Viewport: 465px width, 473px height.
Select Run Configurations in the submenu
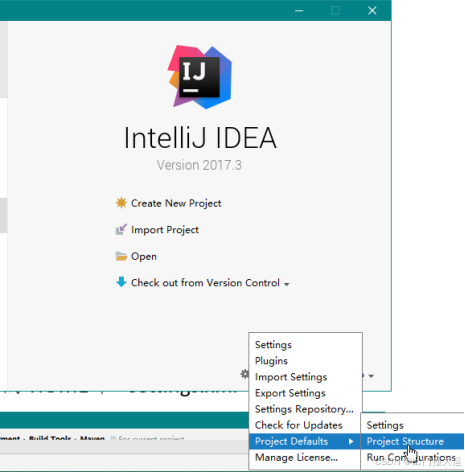(412, 457)
